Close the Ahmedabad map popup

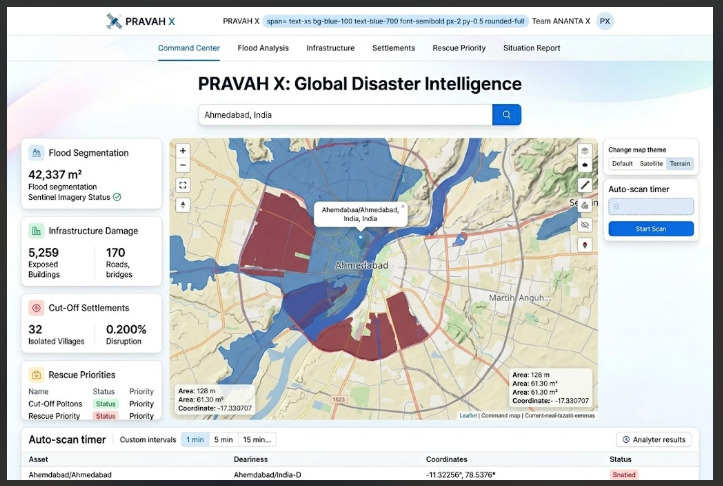pos(403,207)
